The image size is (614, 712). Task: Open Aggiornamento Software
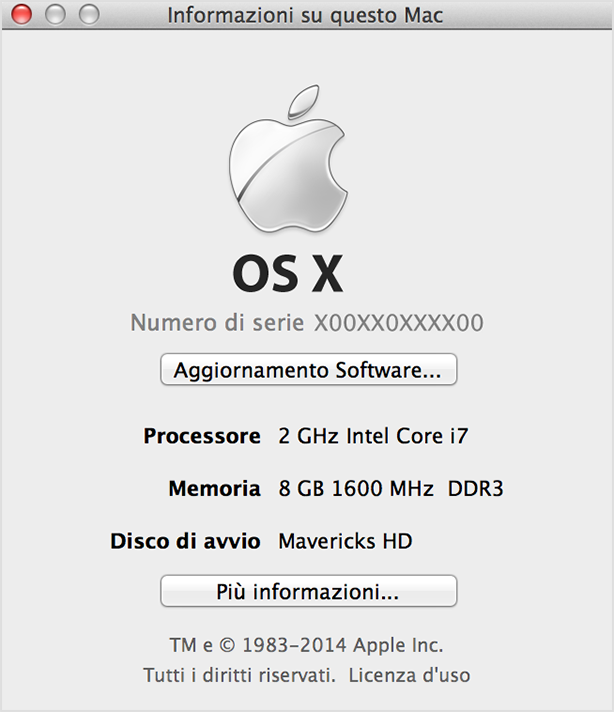click(308, 370)
